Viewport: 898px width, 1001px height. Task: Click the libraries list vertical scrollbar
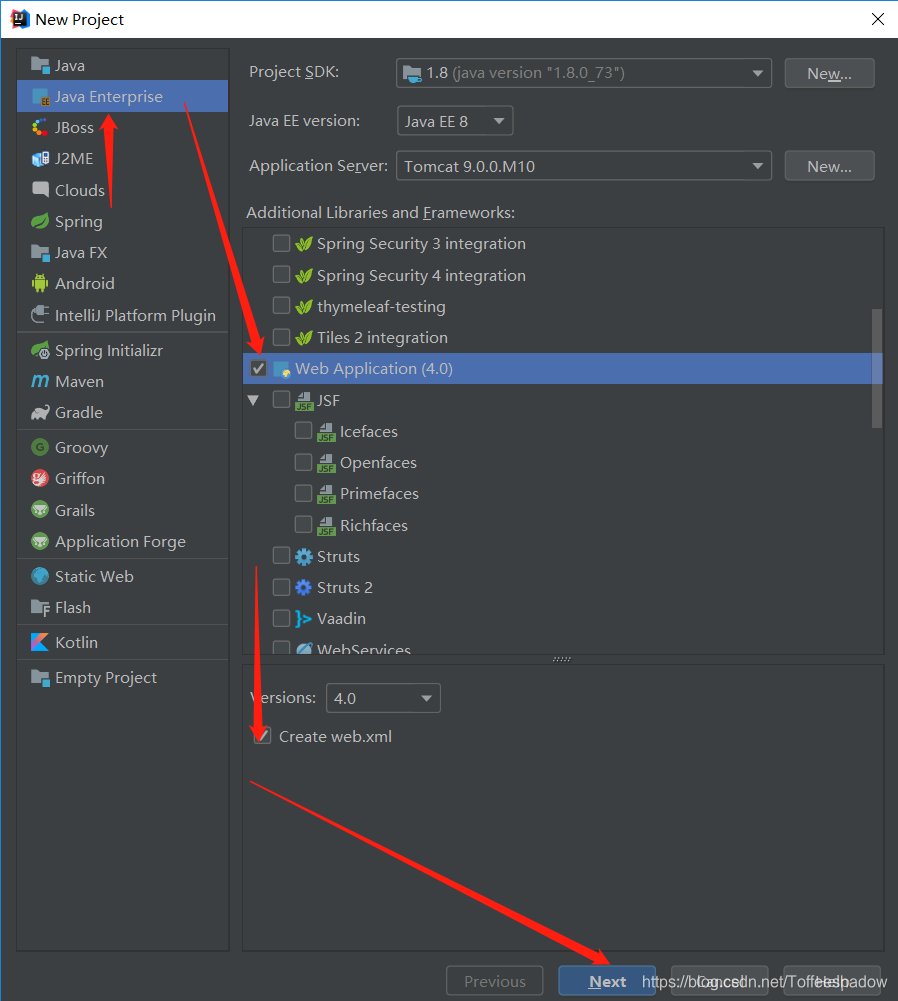point(877,368)
